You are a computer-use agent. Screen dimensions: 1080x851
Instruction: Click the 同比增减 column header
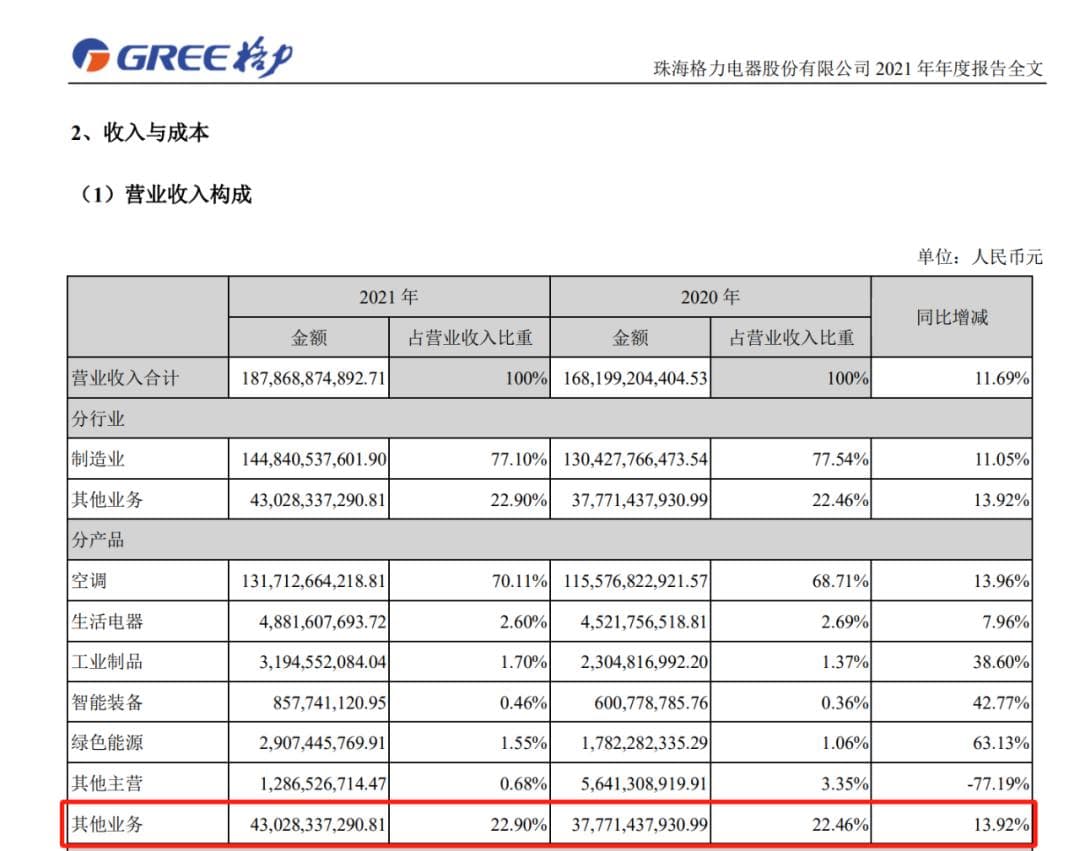tap(951, 317)
